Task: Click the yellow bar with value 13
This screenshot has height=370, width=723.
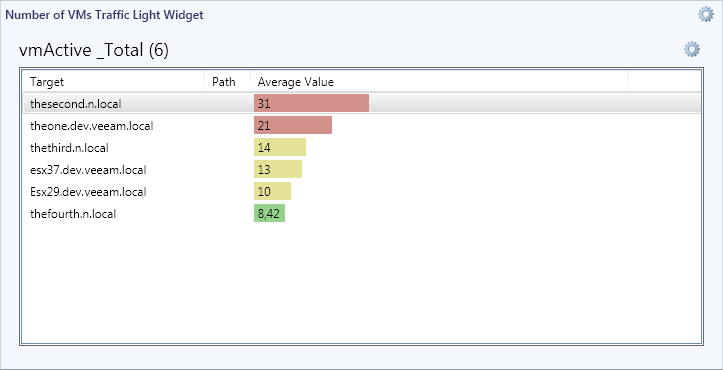Action: pyautogui.click(x=278, y=170)
